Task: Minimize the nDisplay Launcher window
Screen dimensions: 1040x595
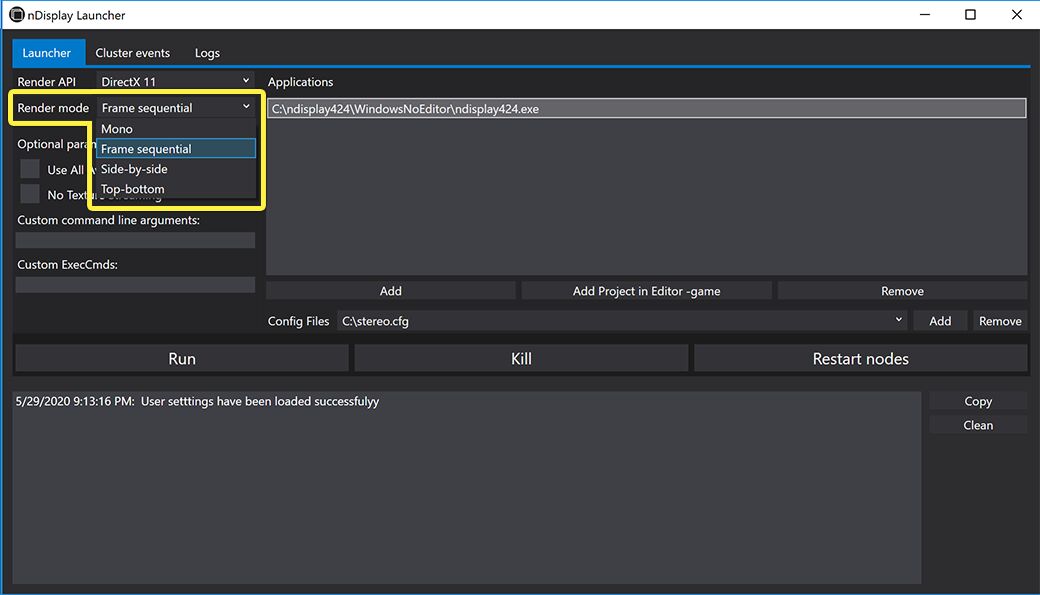Action: (x=924, y=15)
